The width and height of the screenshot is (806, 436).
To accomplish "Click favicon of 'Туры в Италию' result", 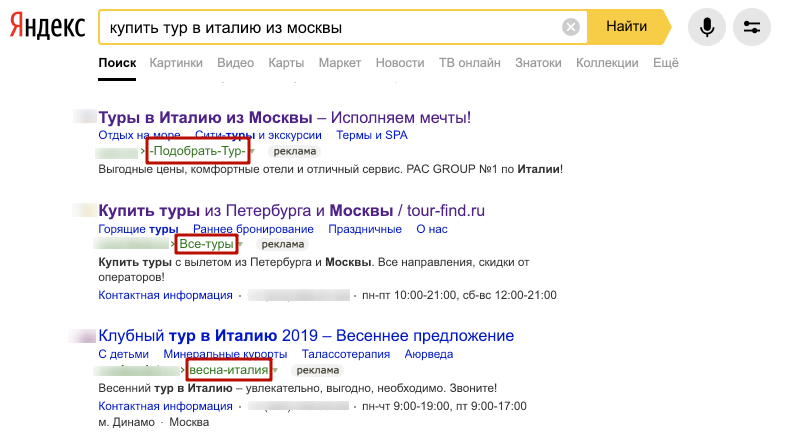I will [84, 116].
